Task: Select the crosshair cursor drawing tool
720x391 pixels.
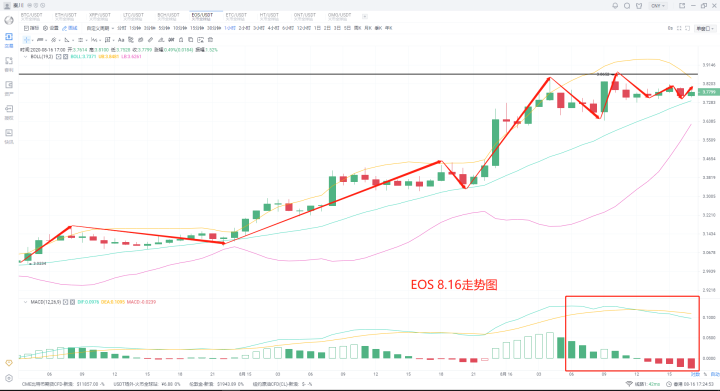Action: click(27, 40)
